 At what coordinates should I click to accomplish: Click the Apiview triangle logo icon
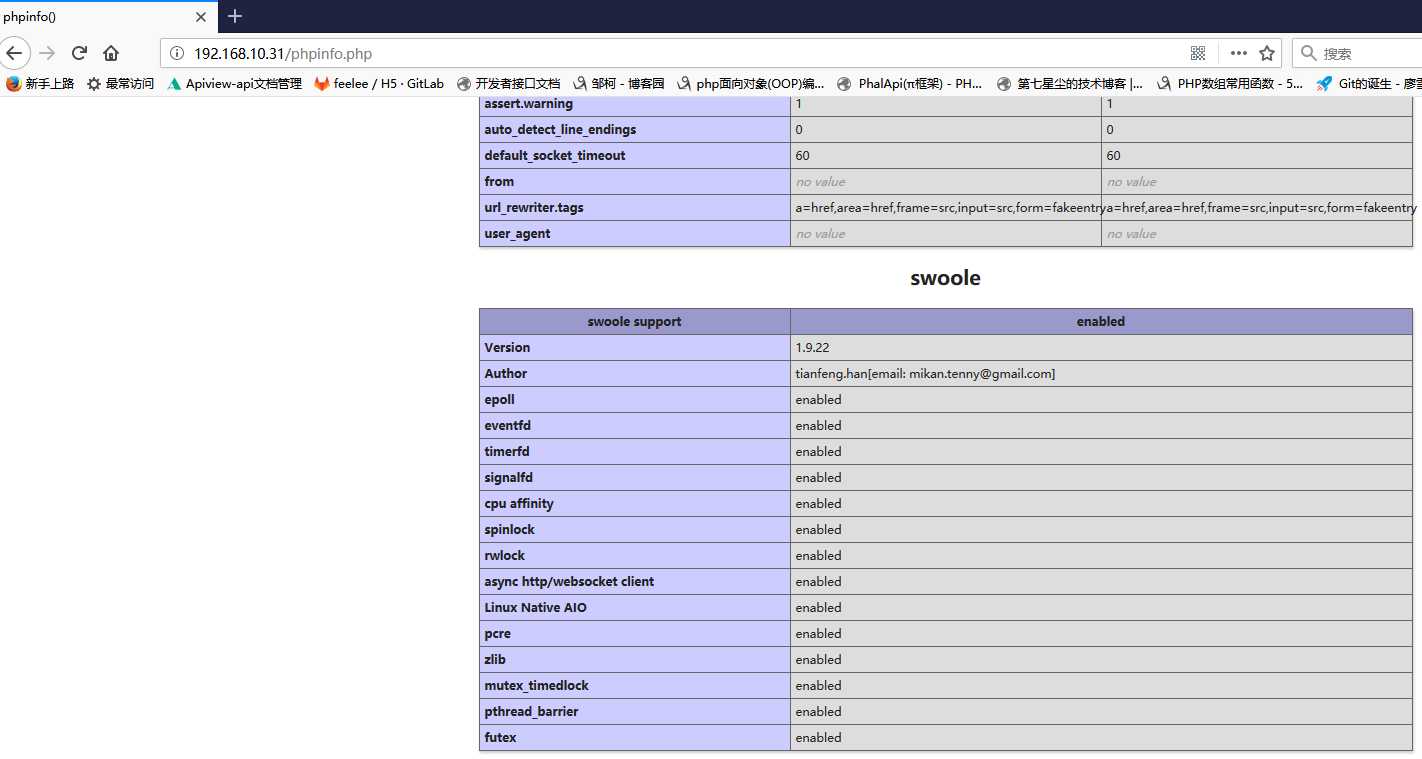coord(174,84)
